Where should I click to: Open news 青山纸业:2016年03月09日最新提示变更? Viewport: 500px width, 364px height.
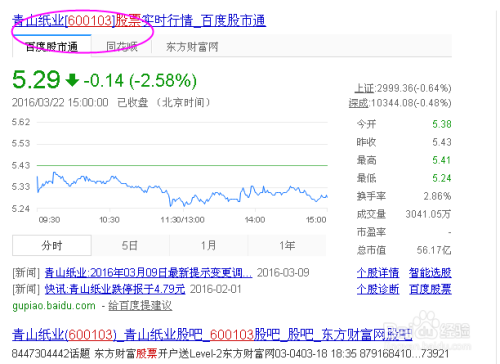[148, 273]
